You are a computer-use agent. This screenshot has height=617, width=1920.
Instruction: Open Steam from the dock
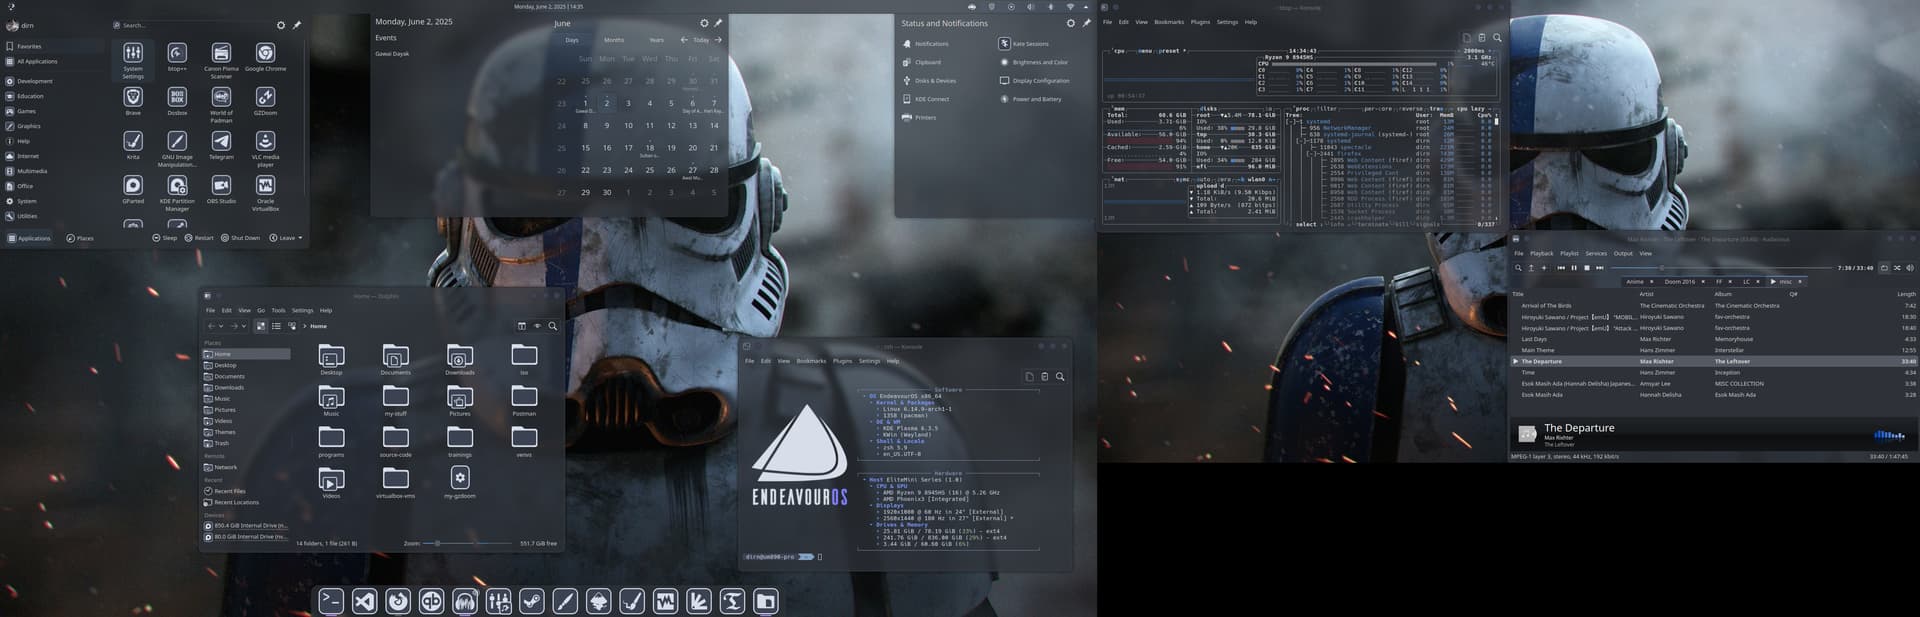[532, 600]
